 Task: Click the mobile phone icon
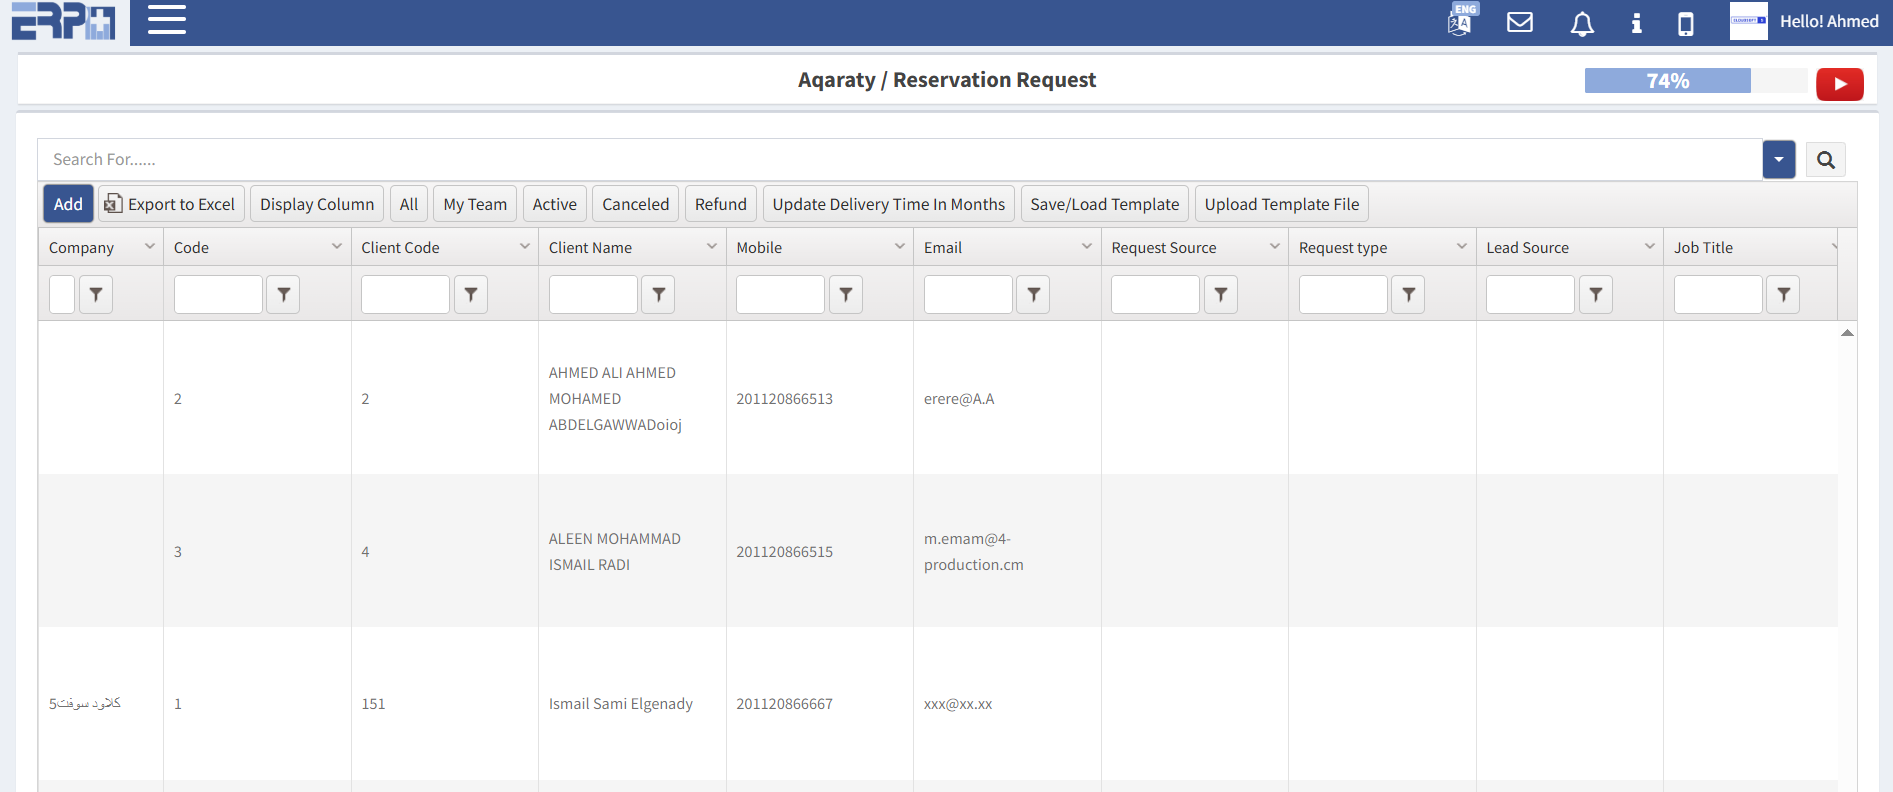[x=1685, y=23]
